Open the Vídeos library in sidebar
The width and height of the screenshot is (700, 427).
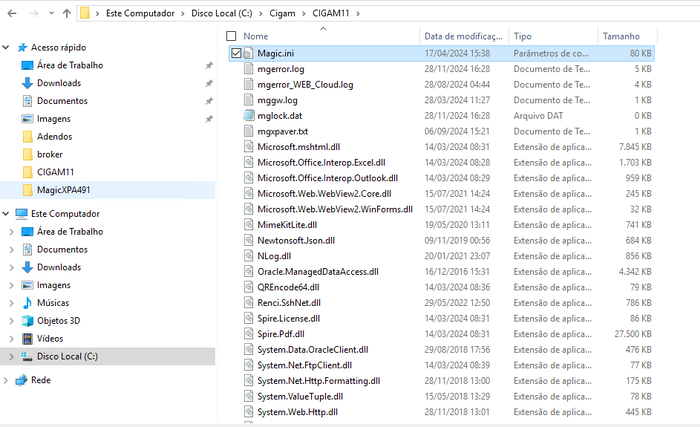(x=50, y=339)
